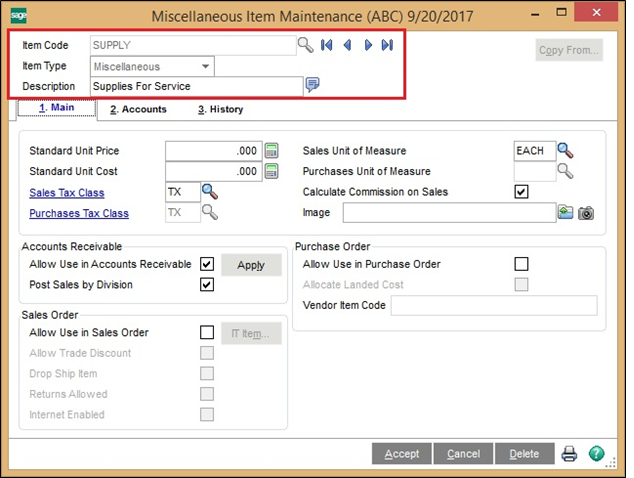The width and height of the screenshot is (634, 478).
Task: Click the Sales Unit of Measure field
Action: (x=535, y=151)
